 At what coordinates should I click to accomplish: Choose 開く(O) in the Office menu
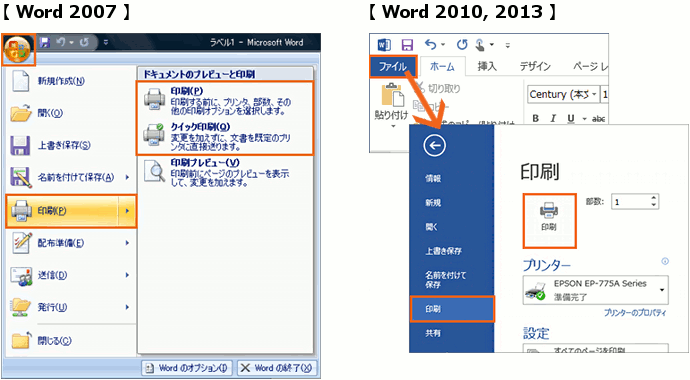point(71,113)
